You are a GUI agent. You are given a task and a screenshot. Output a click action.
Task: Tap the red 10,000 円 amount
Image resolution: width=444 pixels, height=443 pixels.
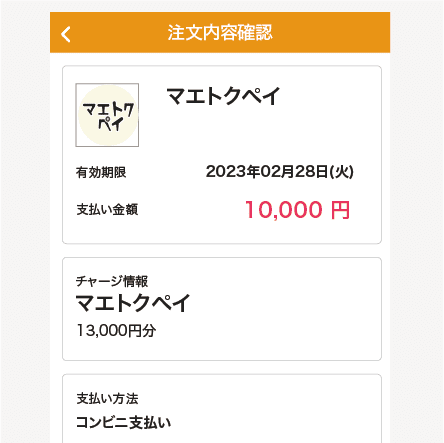point(297,210)
